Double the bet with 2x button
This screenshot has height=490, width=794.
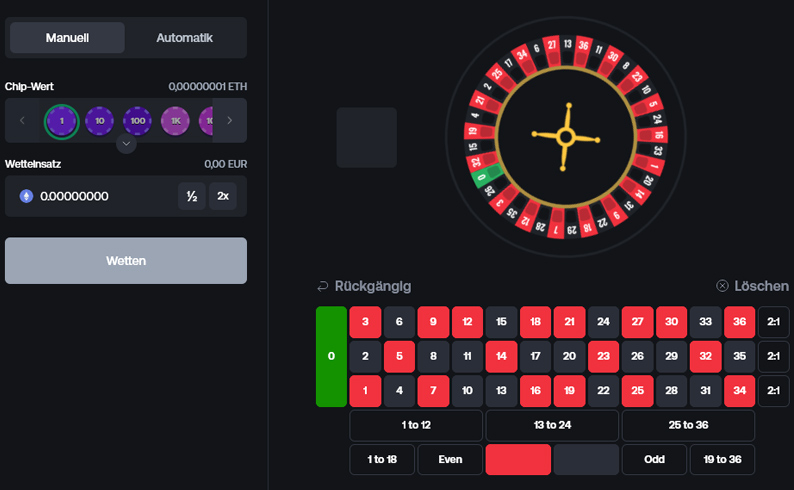tap(223, 196)
